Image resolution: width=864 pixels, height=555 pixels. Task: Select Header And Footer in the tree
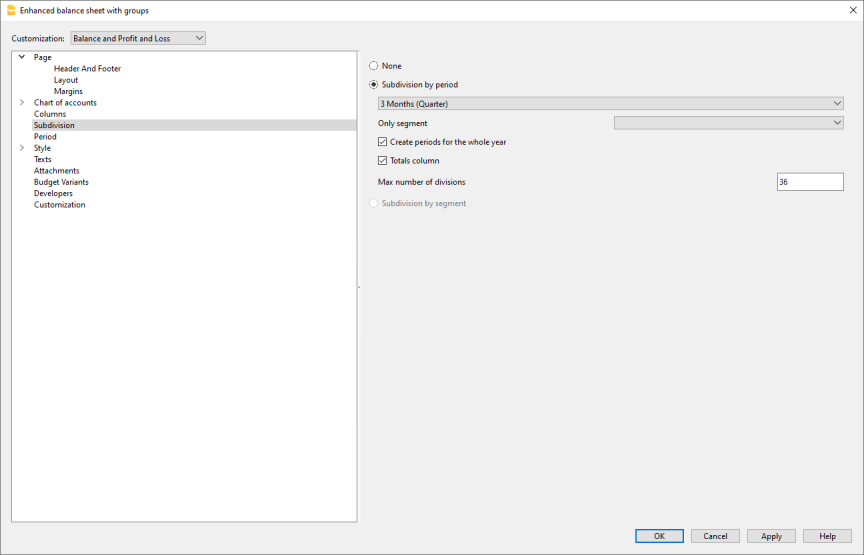click(x=87, y=69)
